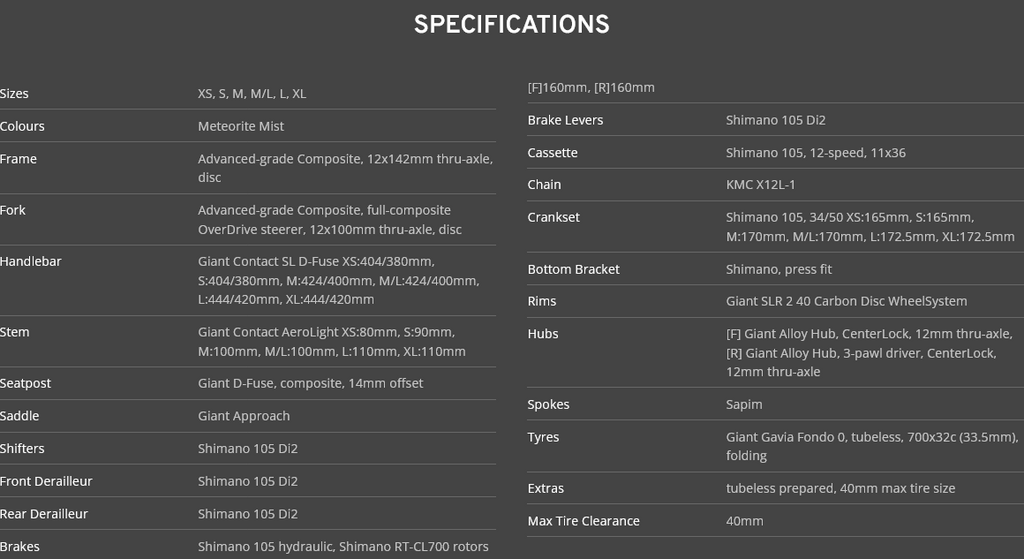Select the Max Tire Clearance label

tap(584, 521)
